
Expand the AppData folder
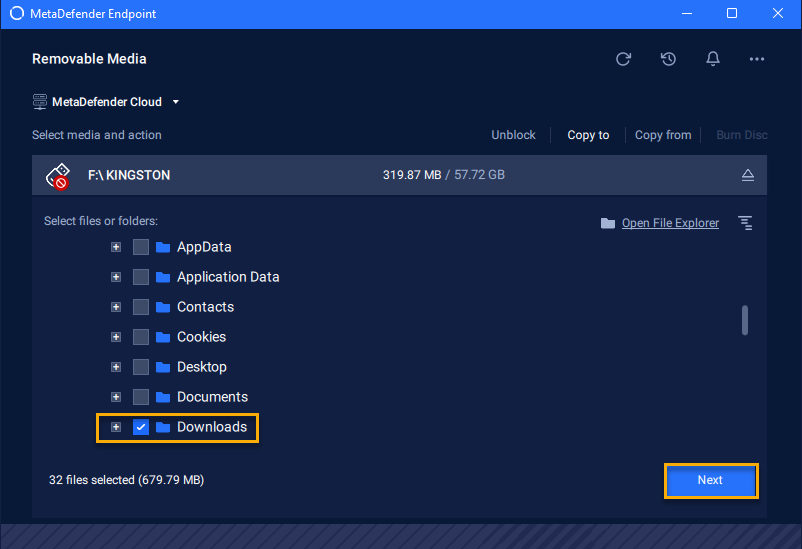click(116, 247)
